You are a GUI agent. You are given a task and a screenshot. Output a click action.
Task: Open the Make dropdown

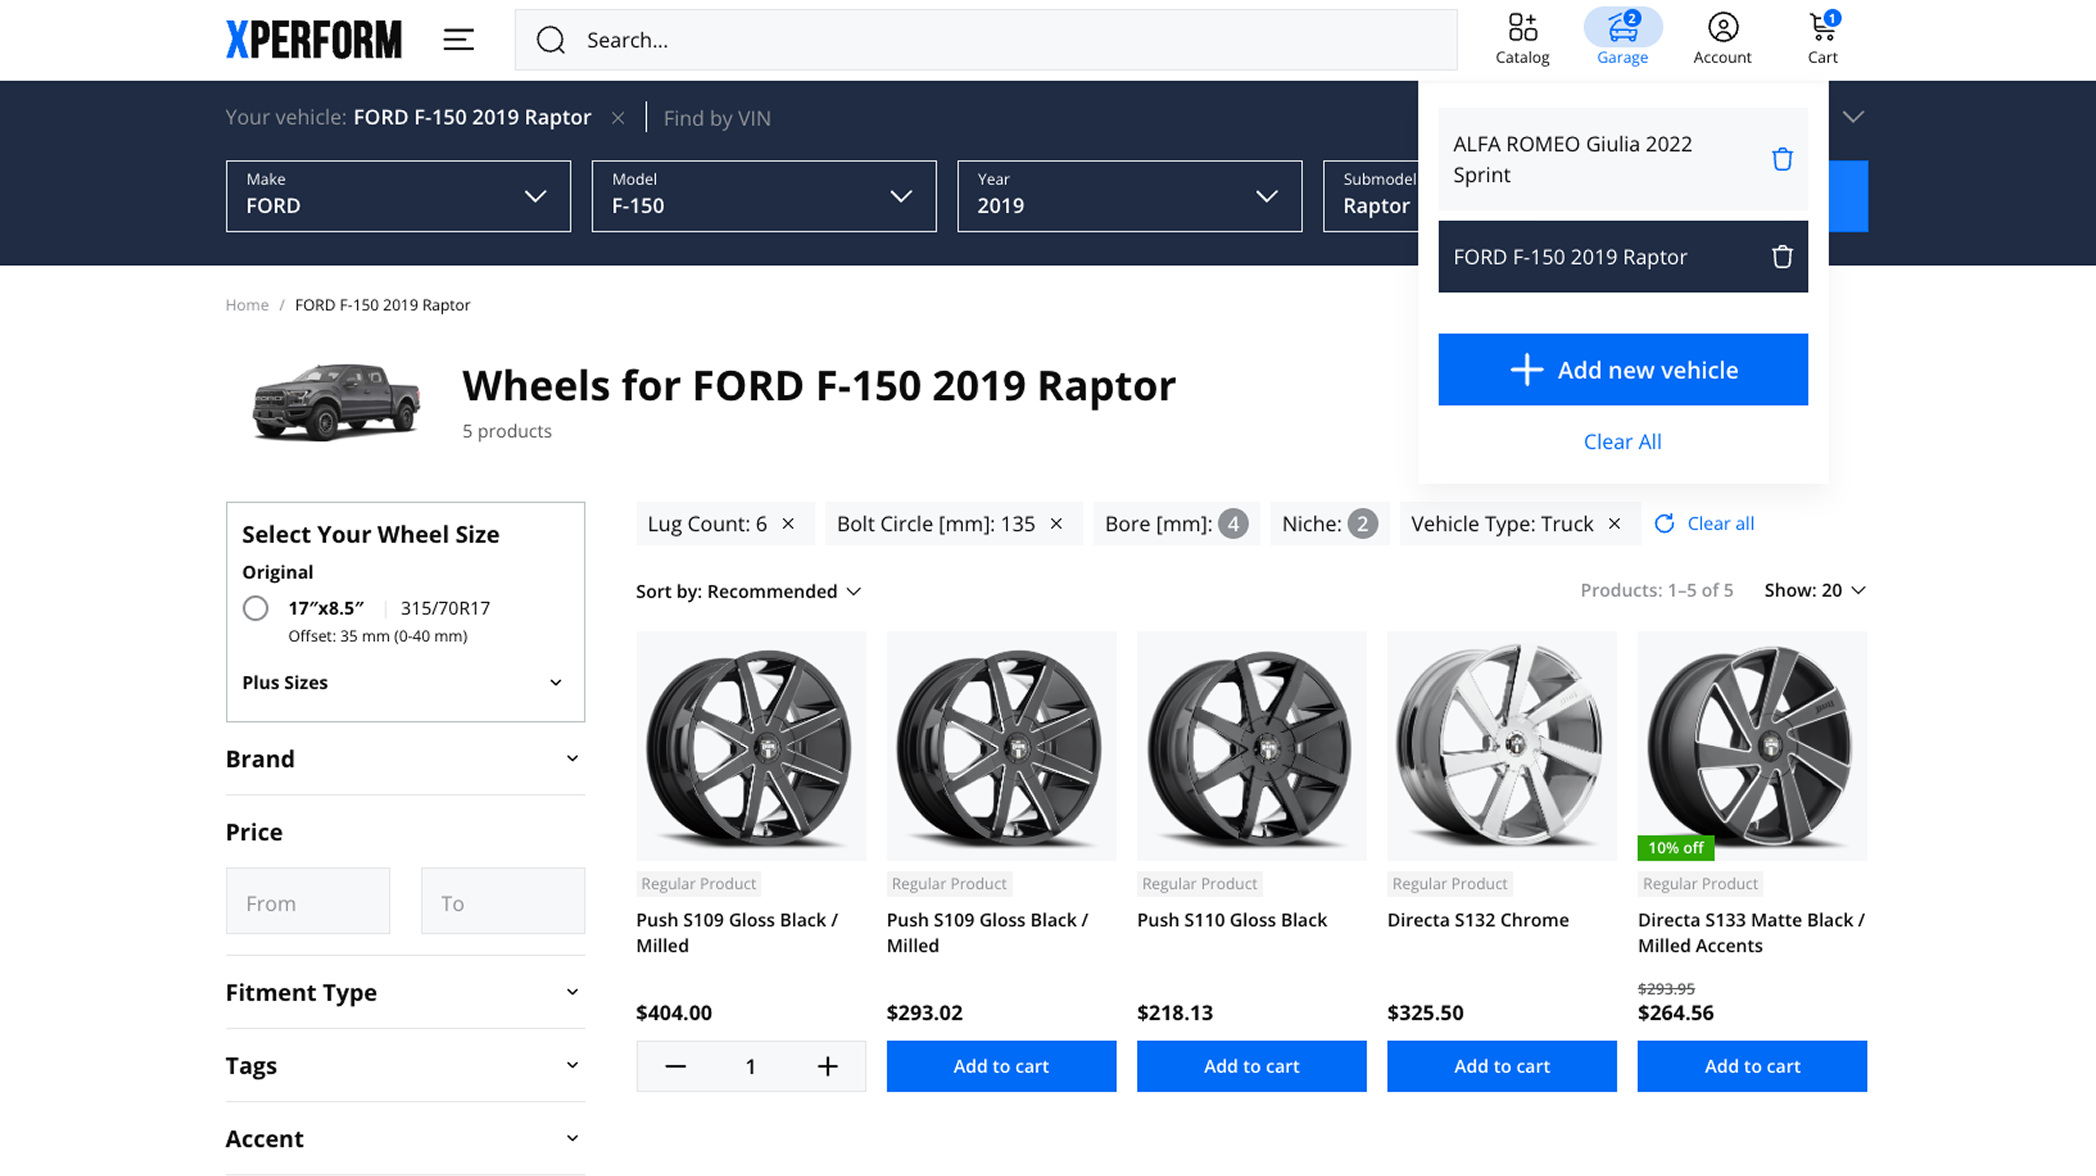click(x=398, y=196)
